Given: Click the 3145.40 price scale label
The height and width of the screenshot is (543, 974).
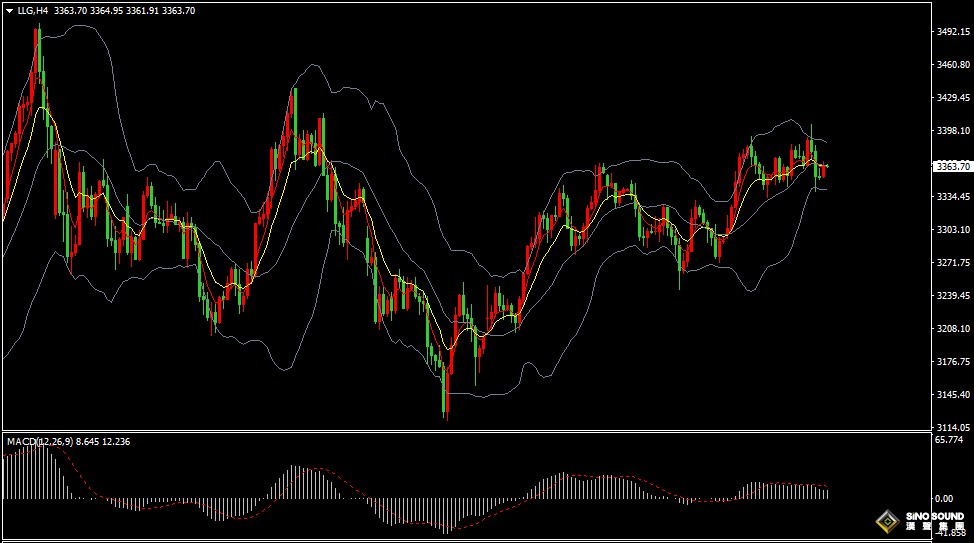Looking at the screenshot, I should point(952,394).
